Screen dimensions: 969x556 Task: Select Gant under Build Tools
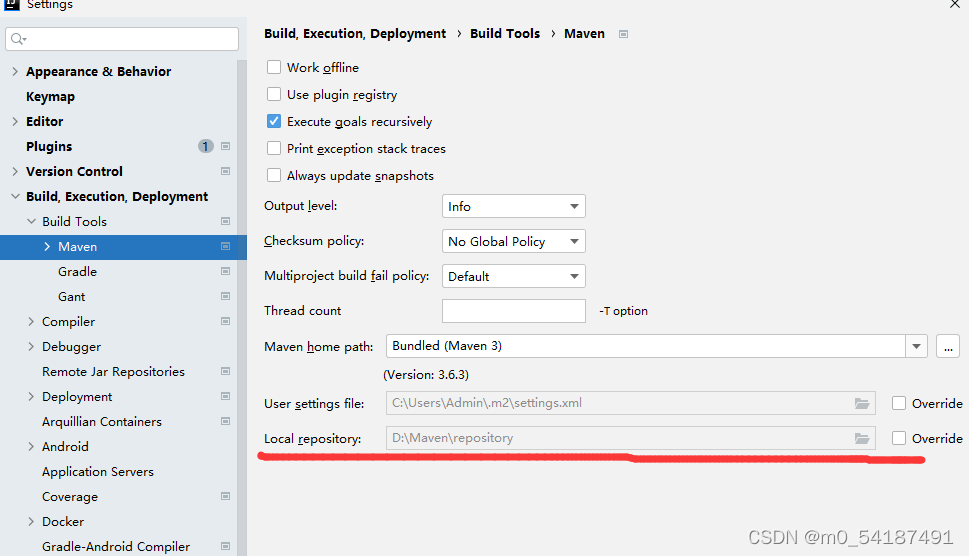(x=72, y=297)
